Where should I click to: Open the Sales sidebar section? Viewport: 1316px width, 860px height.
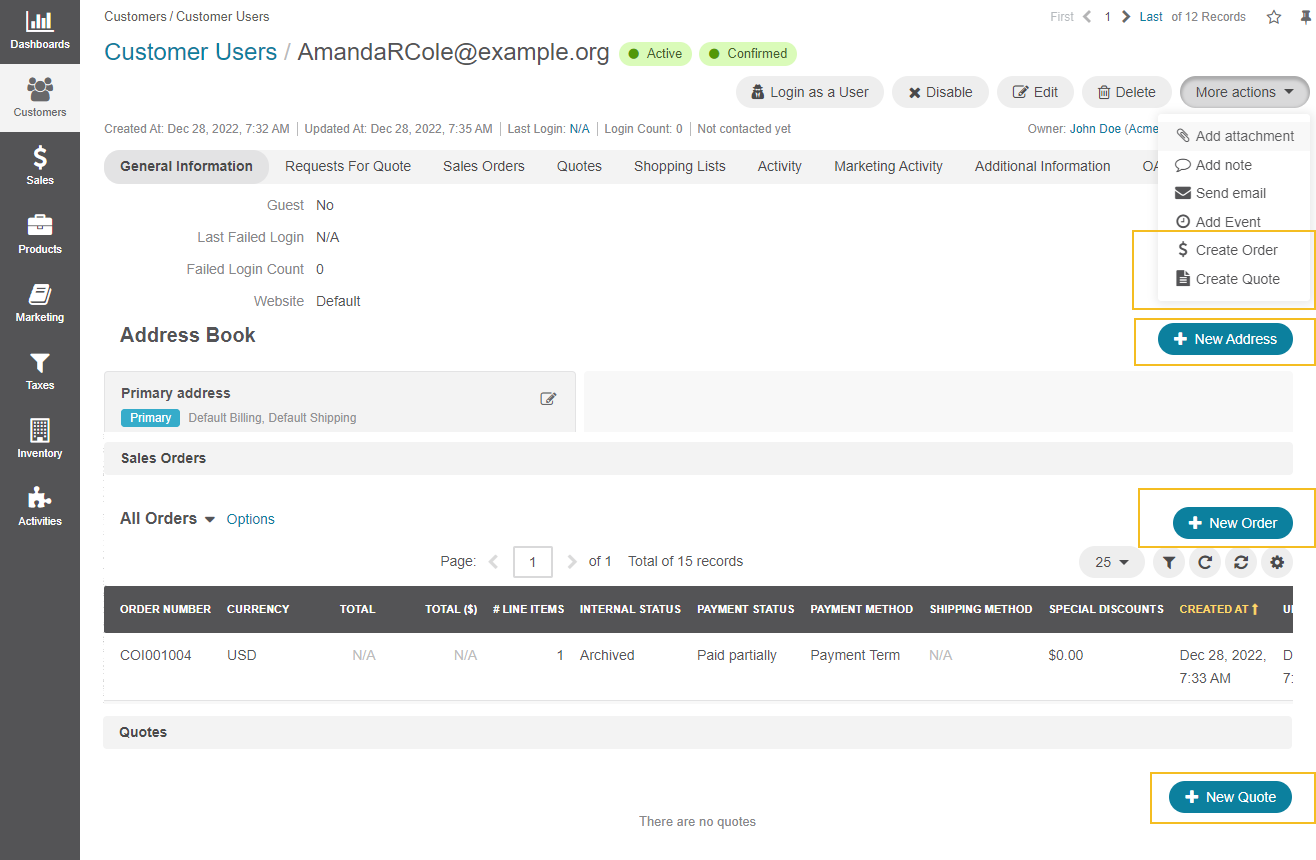pyautogui.click(x=40, y=165)
